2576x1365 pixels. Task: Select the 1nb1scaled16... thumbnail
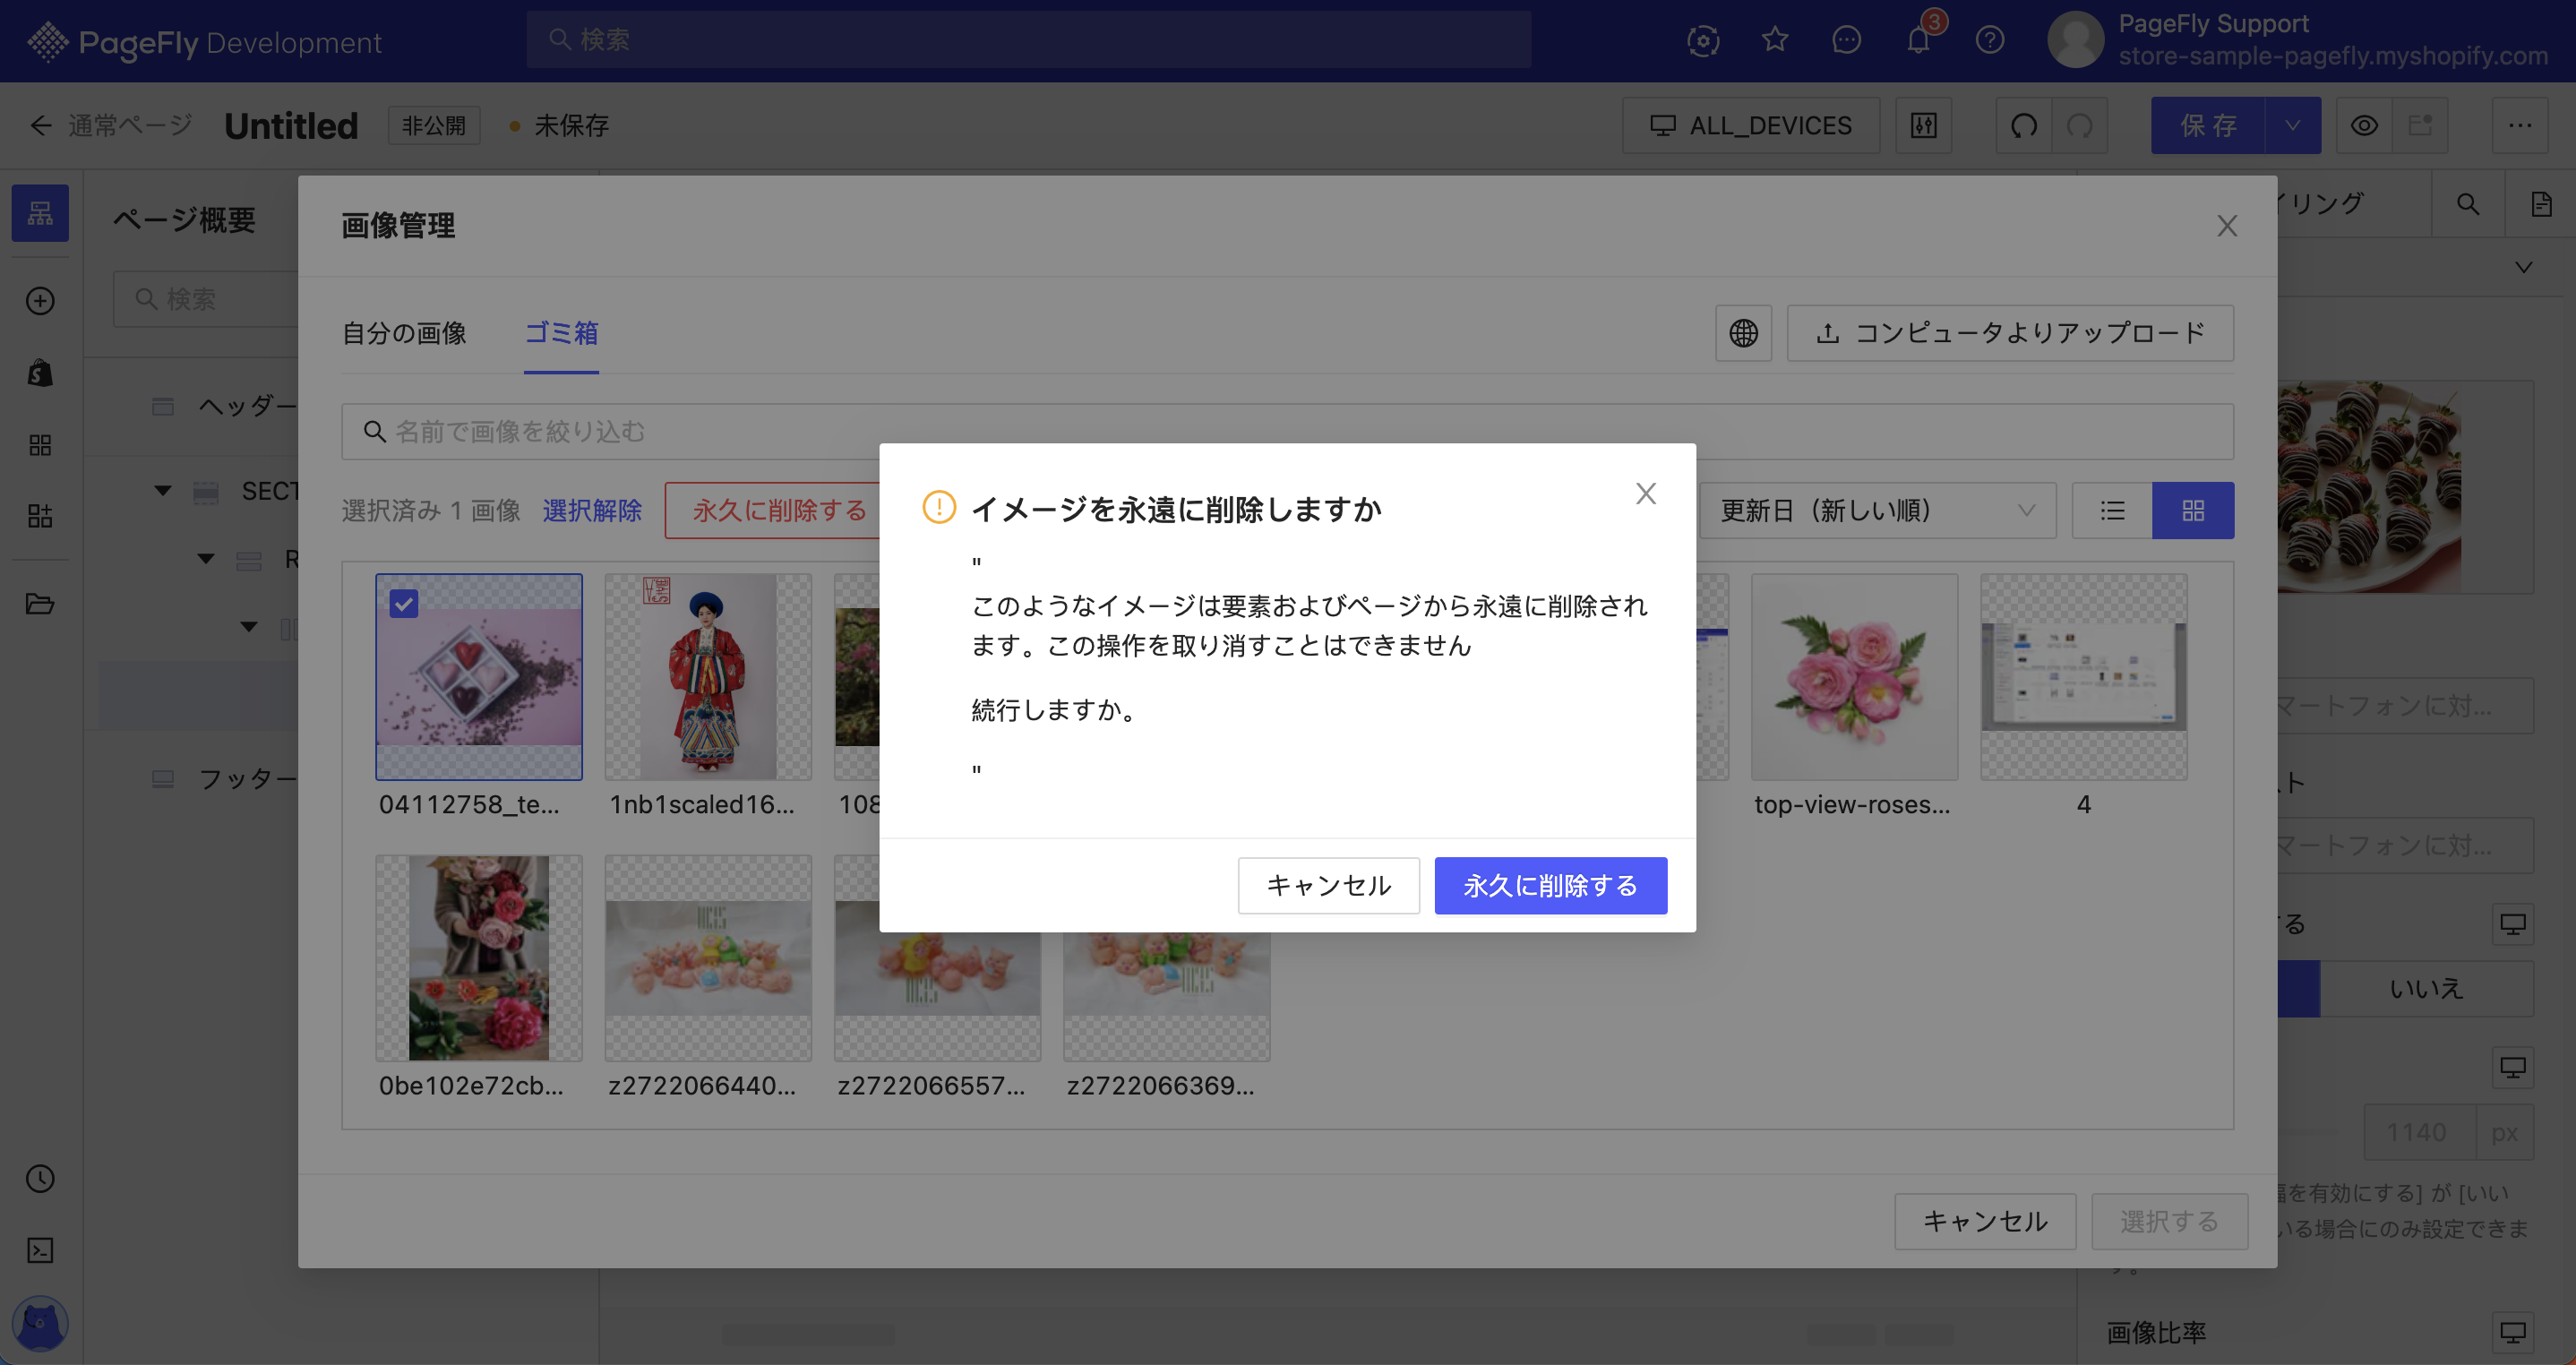point(708,676)
